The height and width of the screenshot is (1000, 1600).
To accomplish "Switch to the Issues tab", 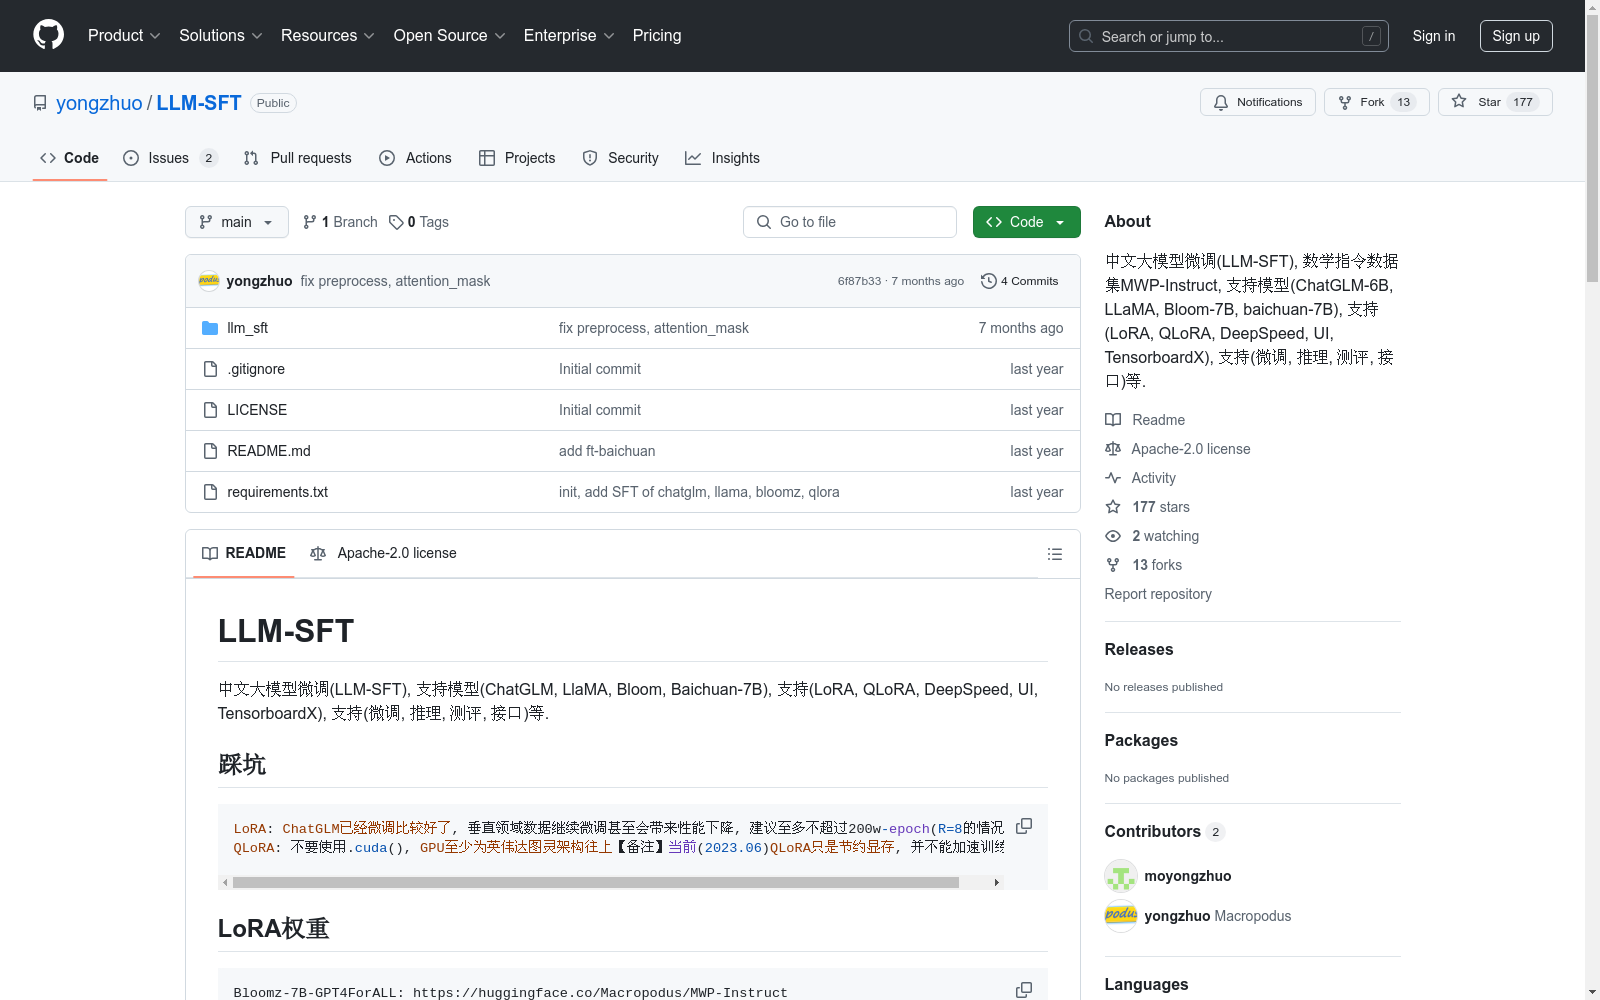I will (170, 158).
